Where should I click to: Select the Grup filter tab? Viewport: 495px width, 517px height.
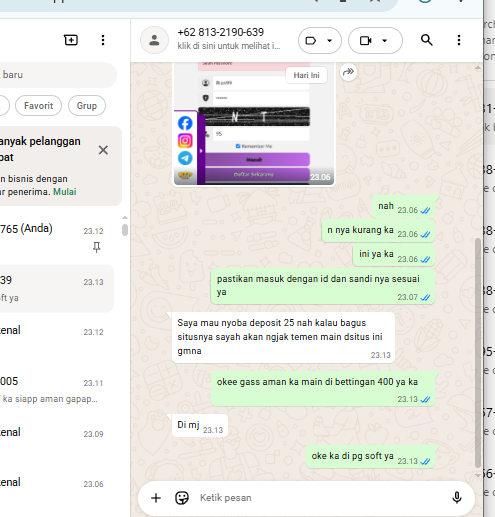87,106
